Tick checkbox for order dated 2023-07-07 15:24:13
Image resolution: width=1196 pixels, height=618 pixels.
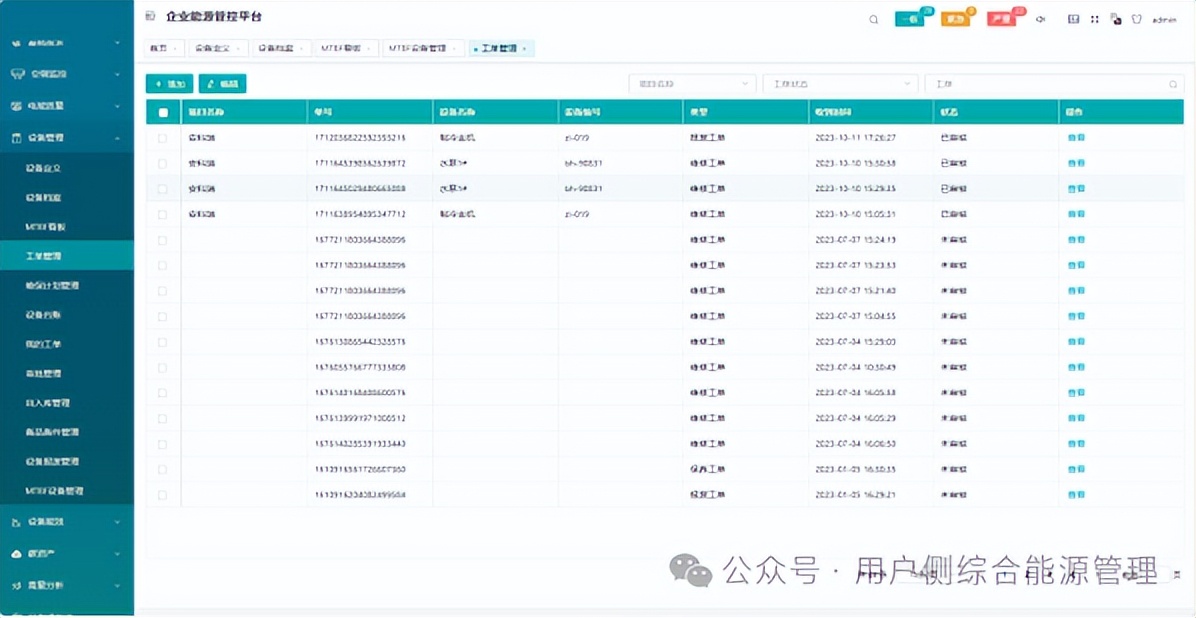click(162, 240)
